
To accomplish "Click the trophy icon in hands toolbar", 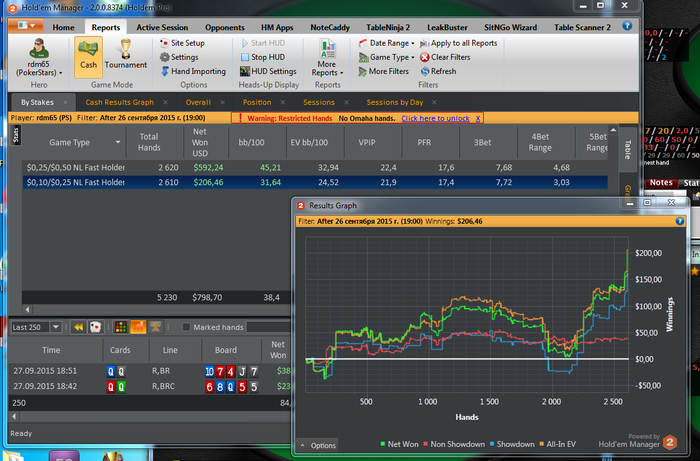I will (x=155, y=327).
